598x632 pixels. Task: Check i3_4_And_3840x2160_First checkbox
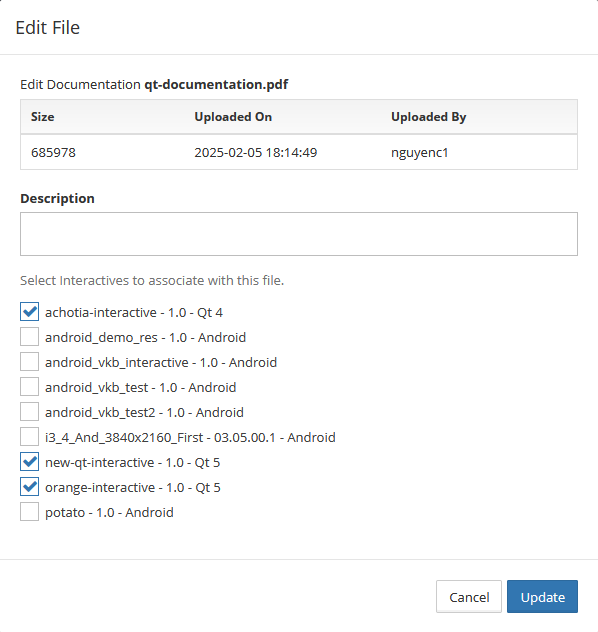coord(29,437)
